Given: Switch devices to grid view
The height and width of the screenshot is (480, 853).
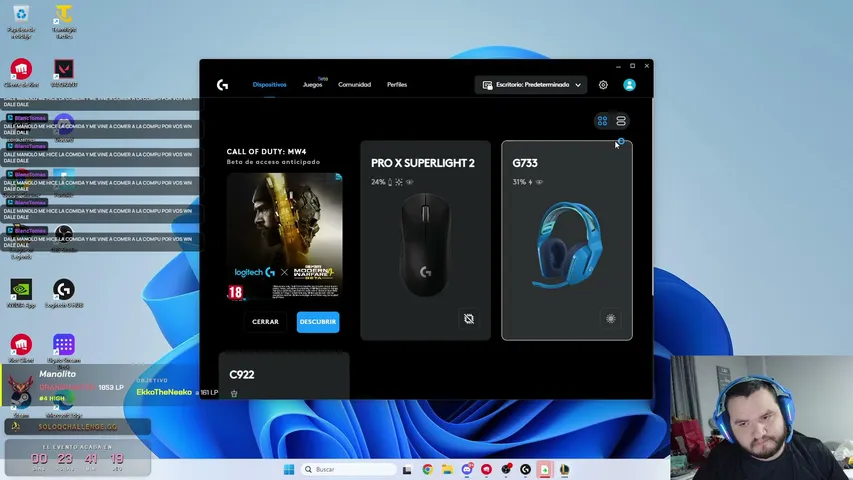Looking at the screenshot, I should [602, 121].
